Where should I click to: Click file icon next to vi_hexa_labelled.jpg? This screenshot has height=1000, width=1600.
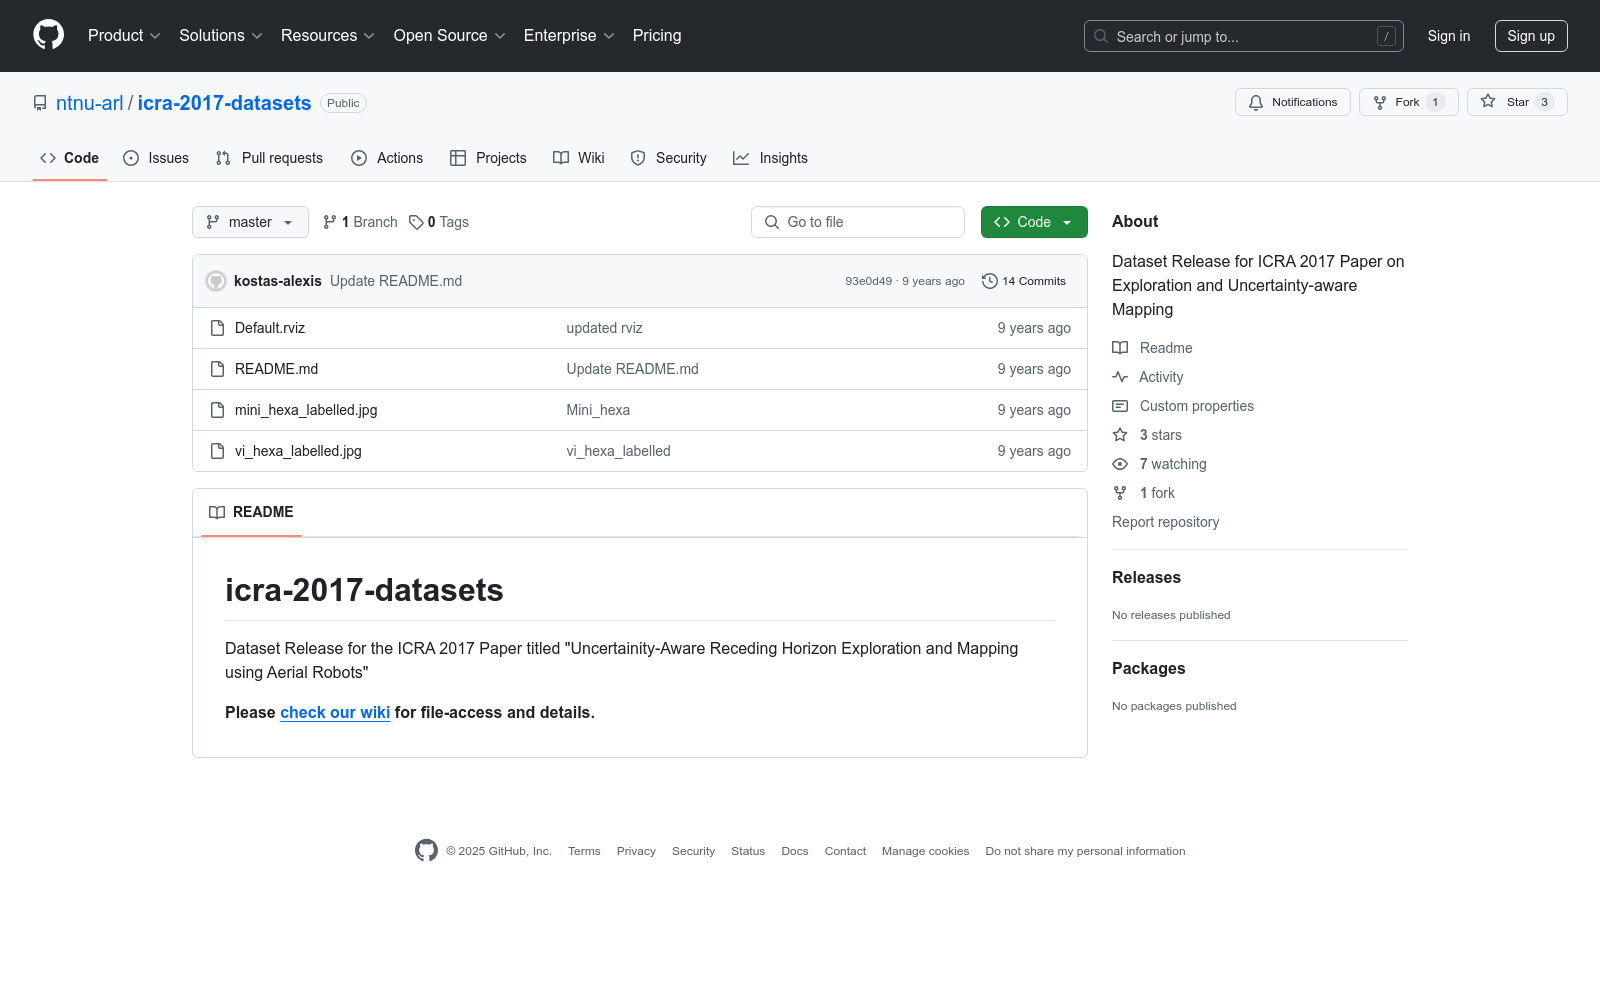click(218, 451)
